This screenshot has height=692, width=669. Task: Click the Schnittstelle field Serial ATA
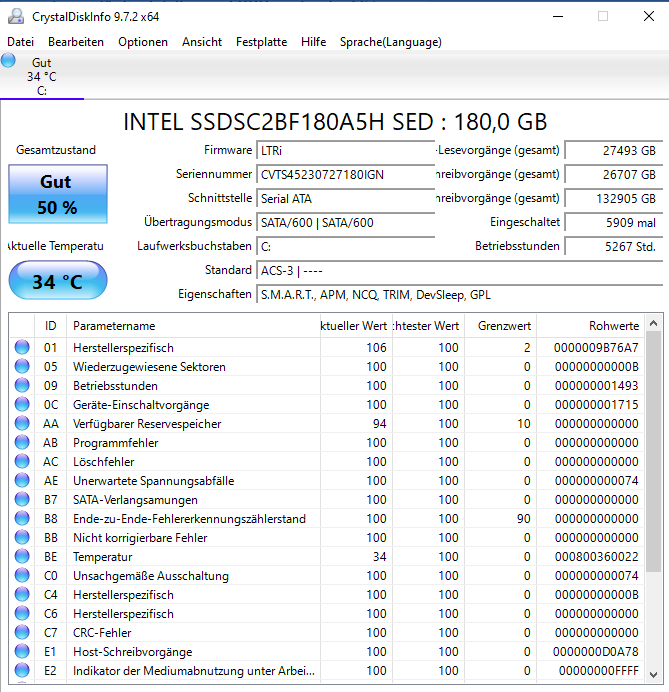(x=346, y=199)
